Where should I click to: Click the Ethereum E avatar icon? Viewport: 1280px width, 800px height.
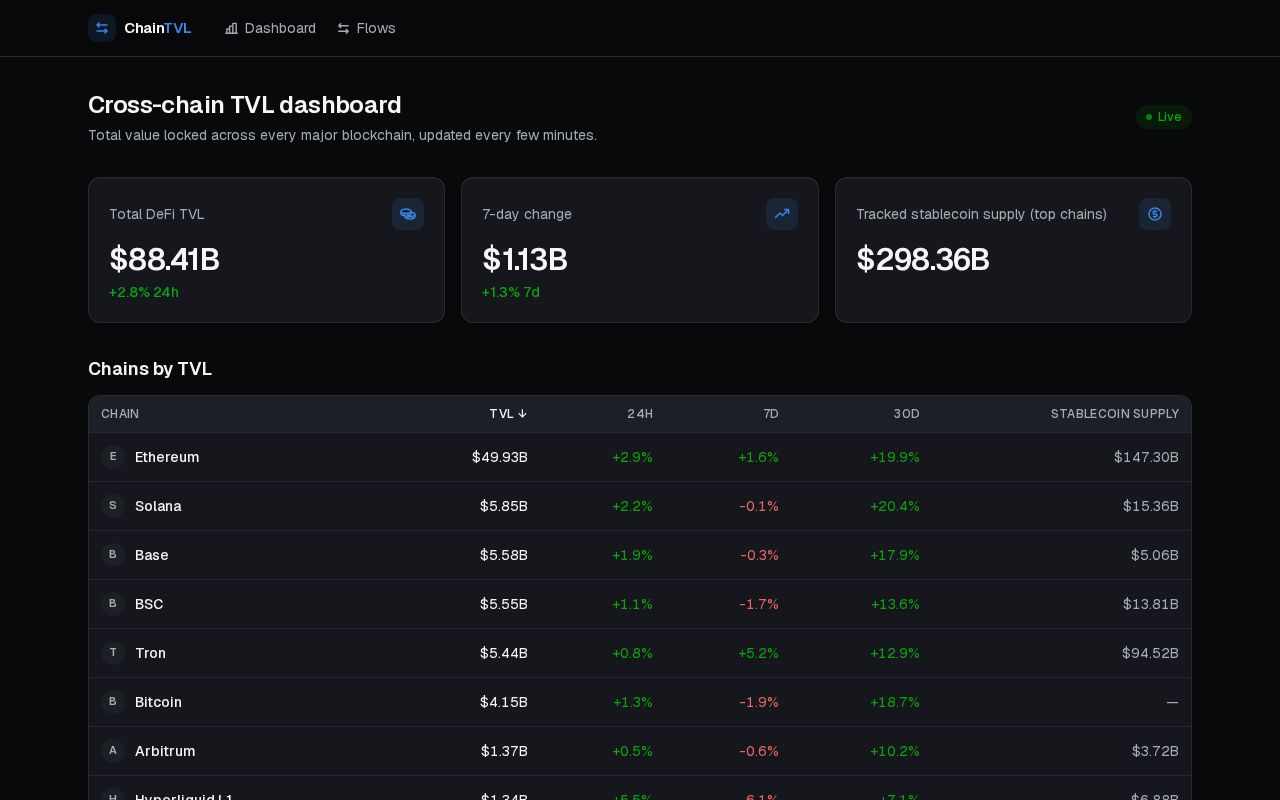click(x=113, y=457)
